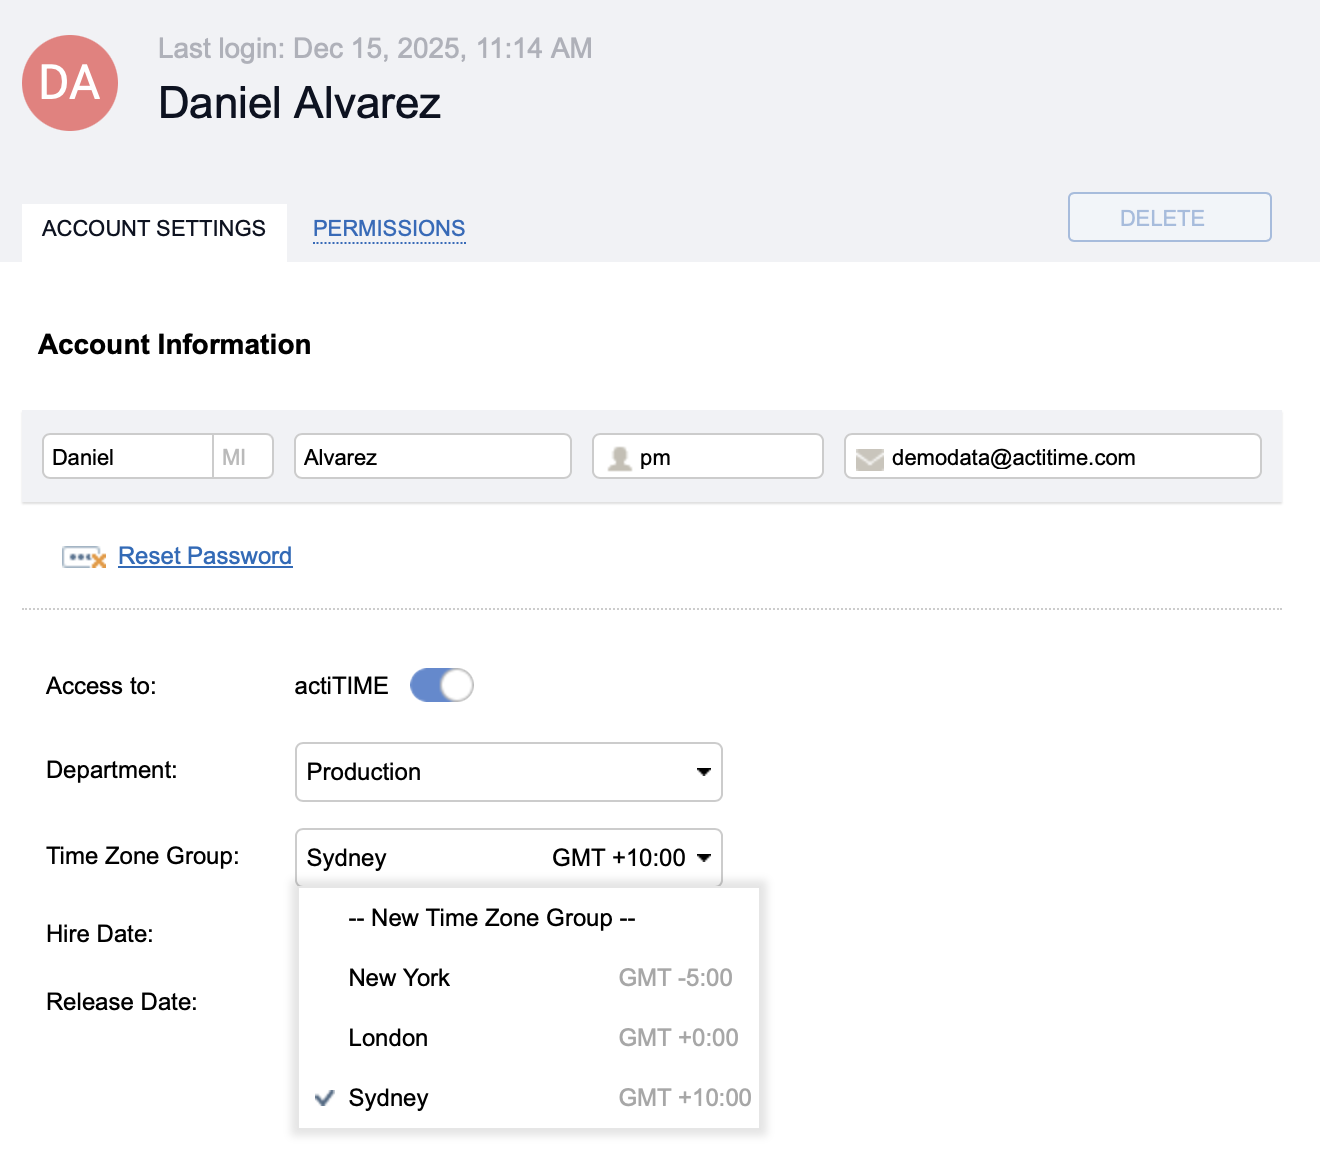Click the DA user avatar circle
The width and height of the screenshot is (1320, 1156).
point(70,83)
